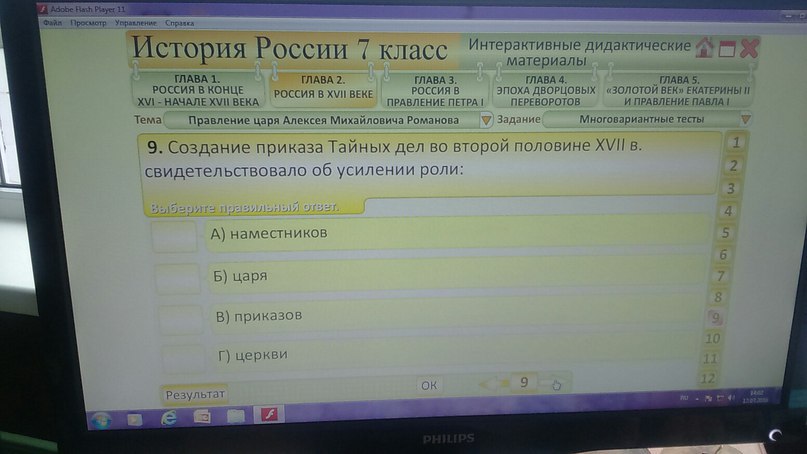The width and height of the screenshot is (807, 454).
Task: Check answer box for Б) царя
Action: click(178, 278)
